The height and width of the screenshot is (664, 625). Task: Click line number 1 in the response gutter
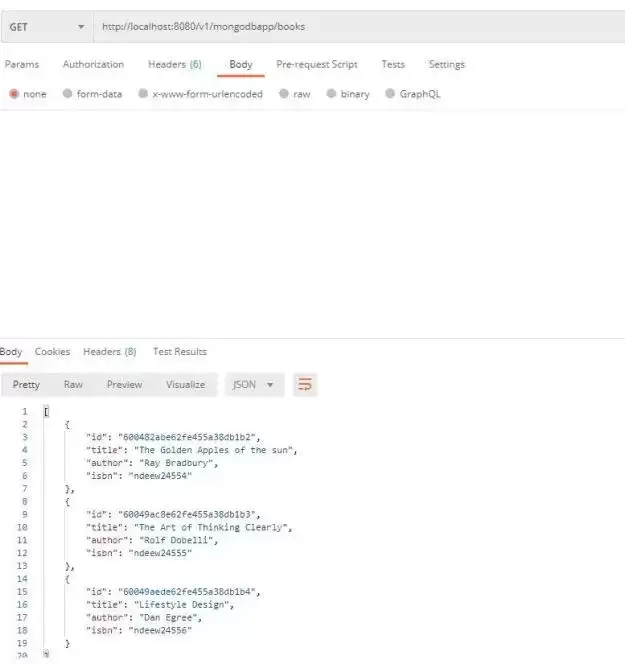[x=25, y=411]
